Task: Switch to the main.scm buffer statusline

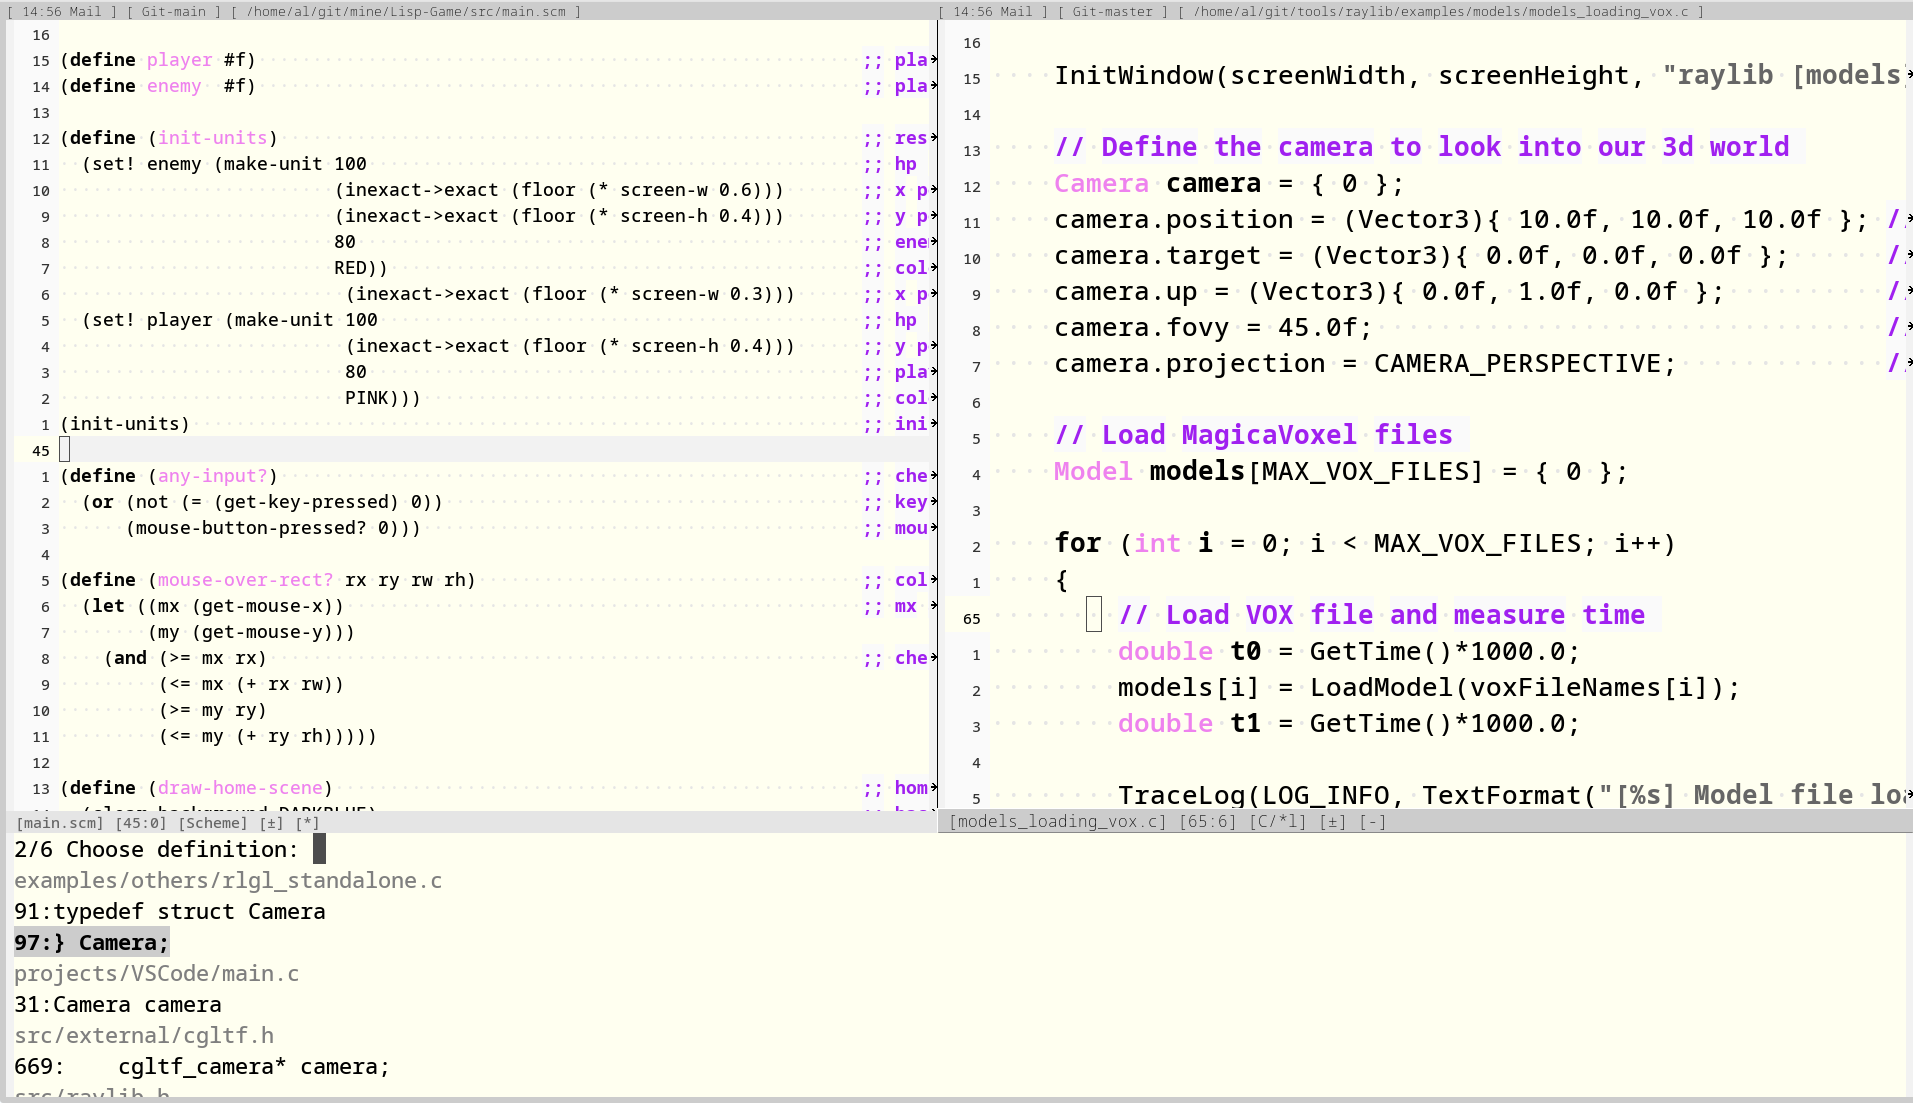Action: click(60, 822)
